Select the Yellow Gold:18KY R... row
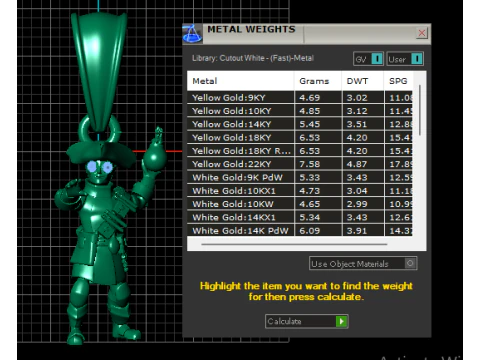 click(x=300, y=151)
